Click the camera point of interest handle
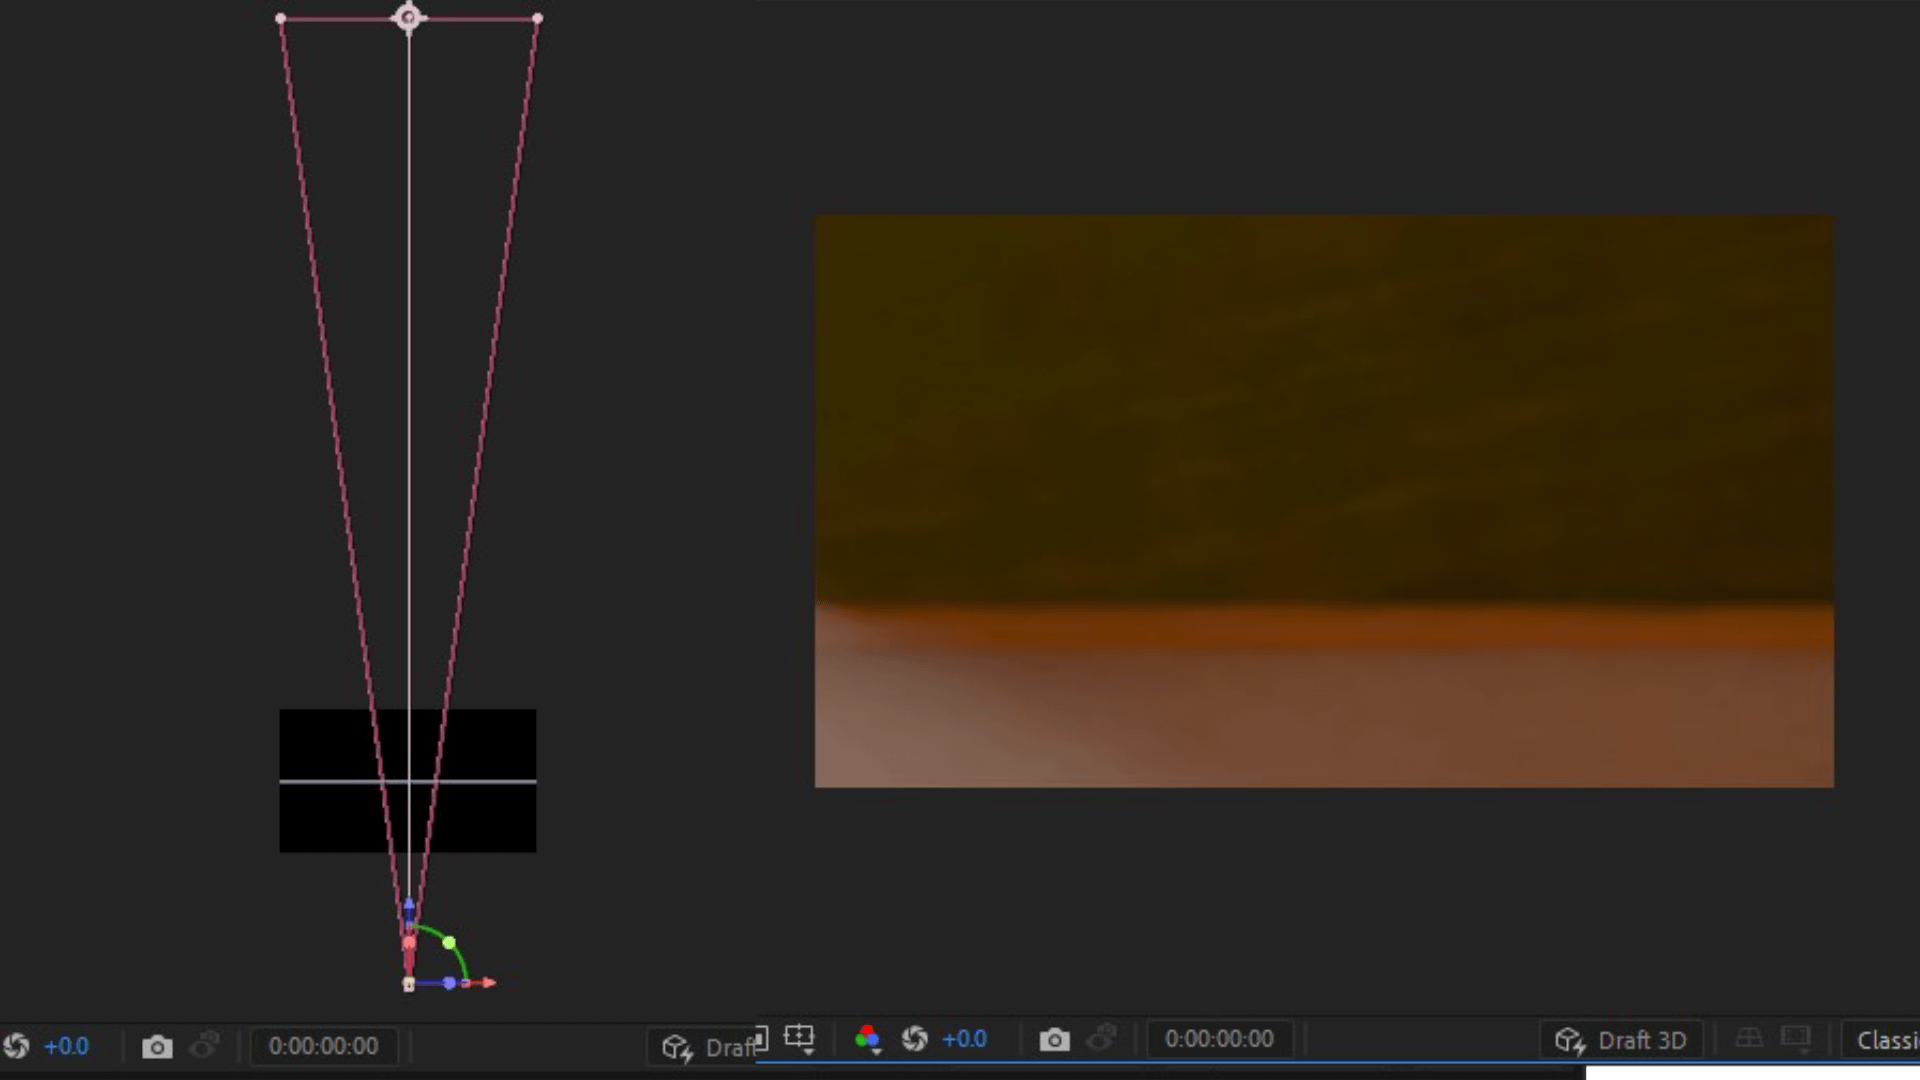The width and height of the screenshot is (1920, 1080). [408, 18]
